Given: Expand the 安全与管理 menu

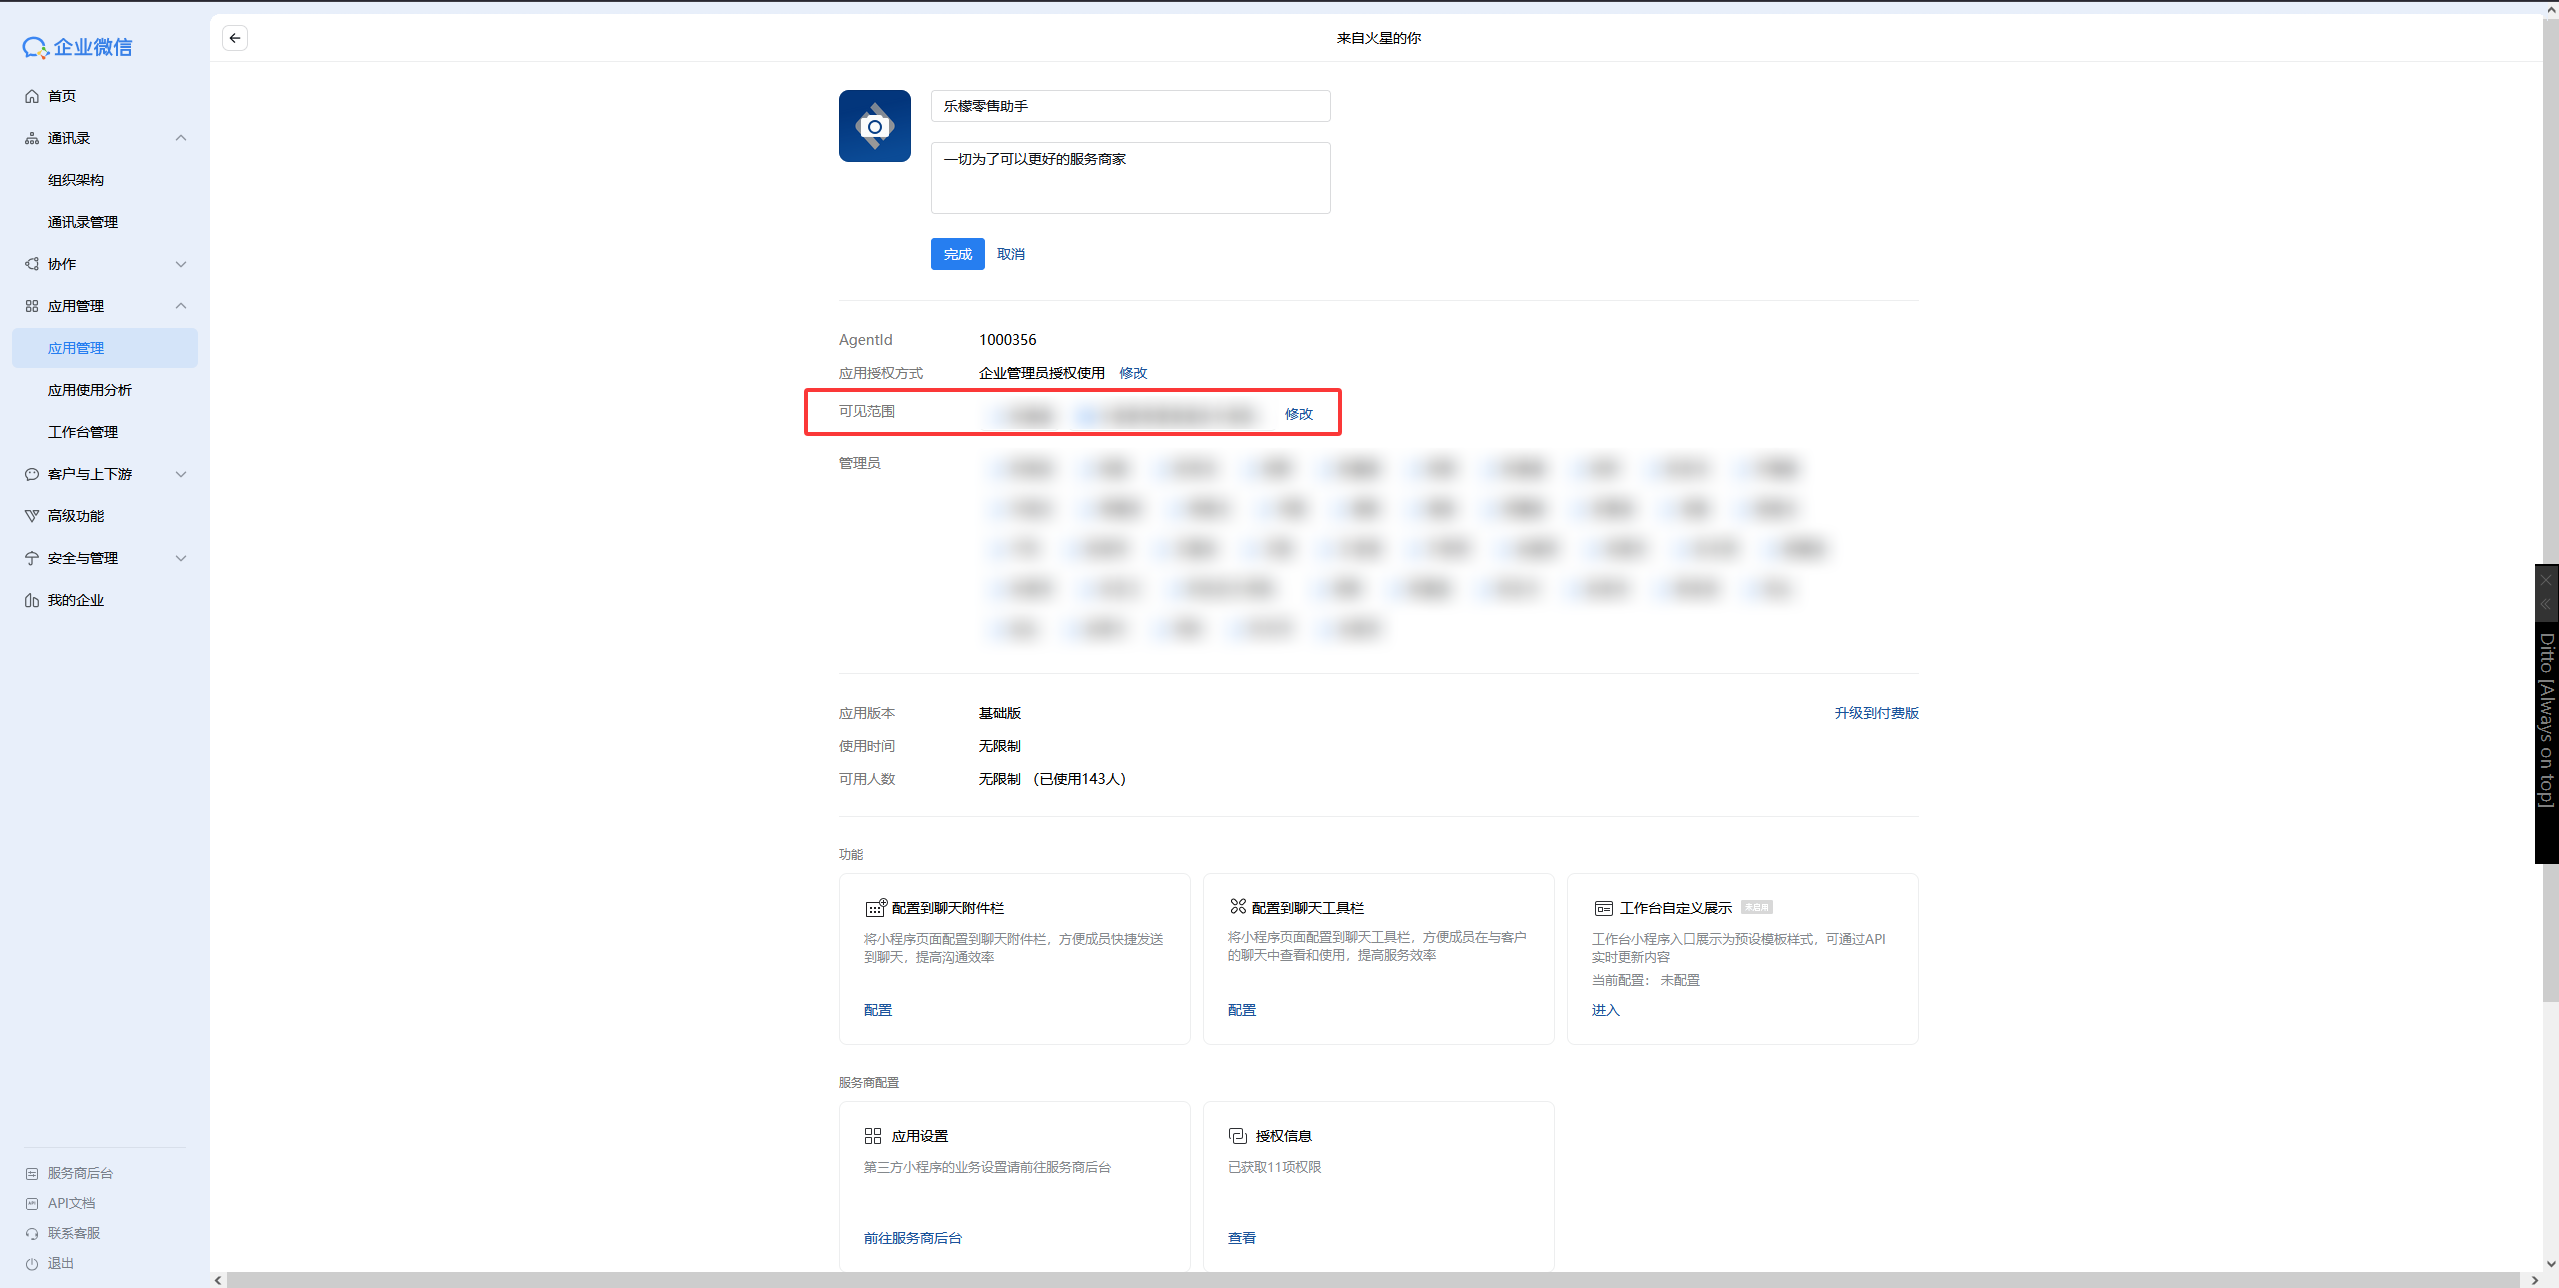Looking at the screenshot, I should [x=181, y=558].
